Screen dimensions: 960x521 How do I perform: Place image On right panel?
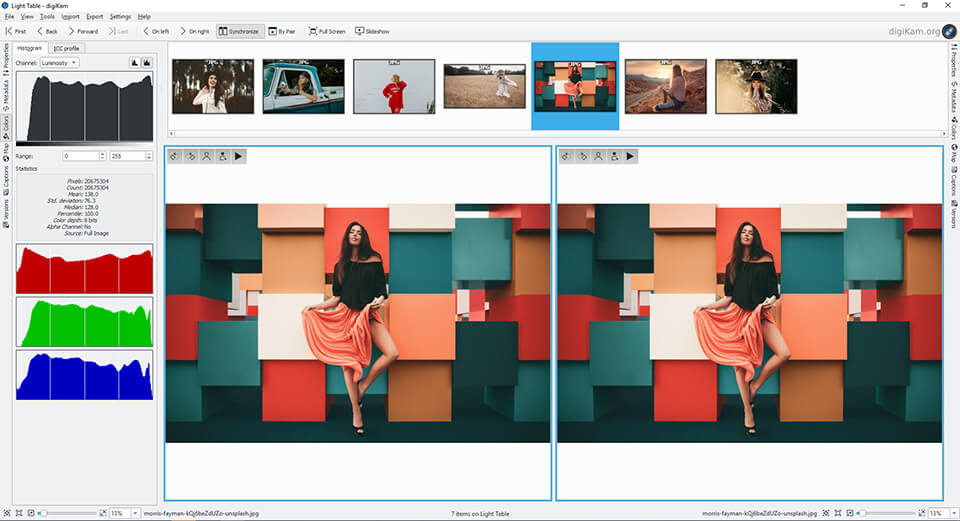195,31
